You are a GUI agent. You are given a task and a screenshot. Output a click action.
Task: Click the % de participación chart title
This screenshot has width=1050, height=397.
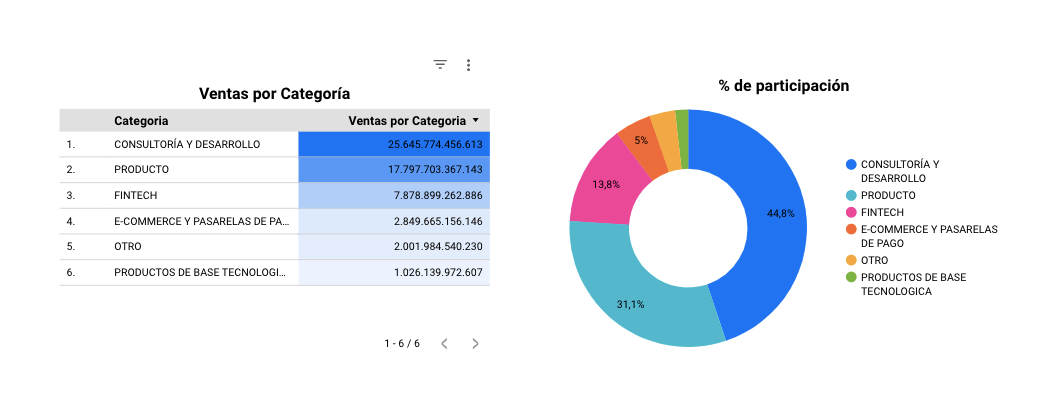click(x=783, y=86)
